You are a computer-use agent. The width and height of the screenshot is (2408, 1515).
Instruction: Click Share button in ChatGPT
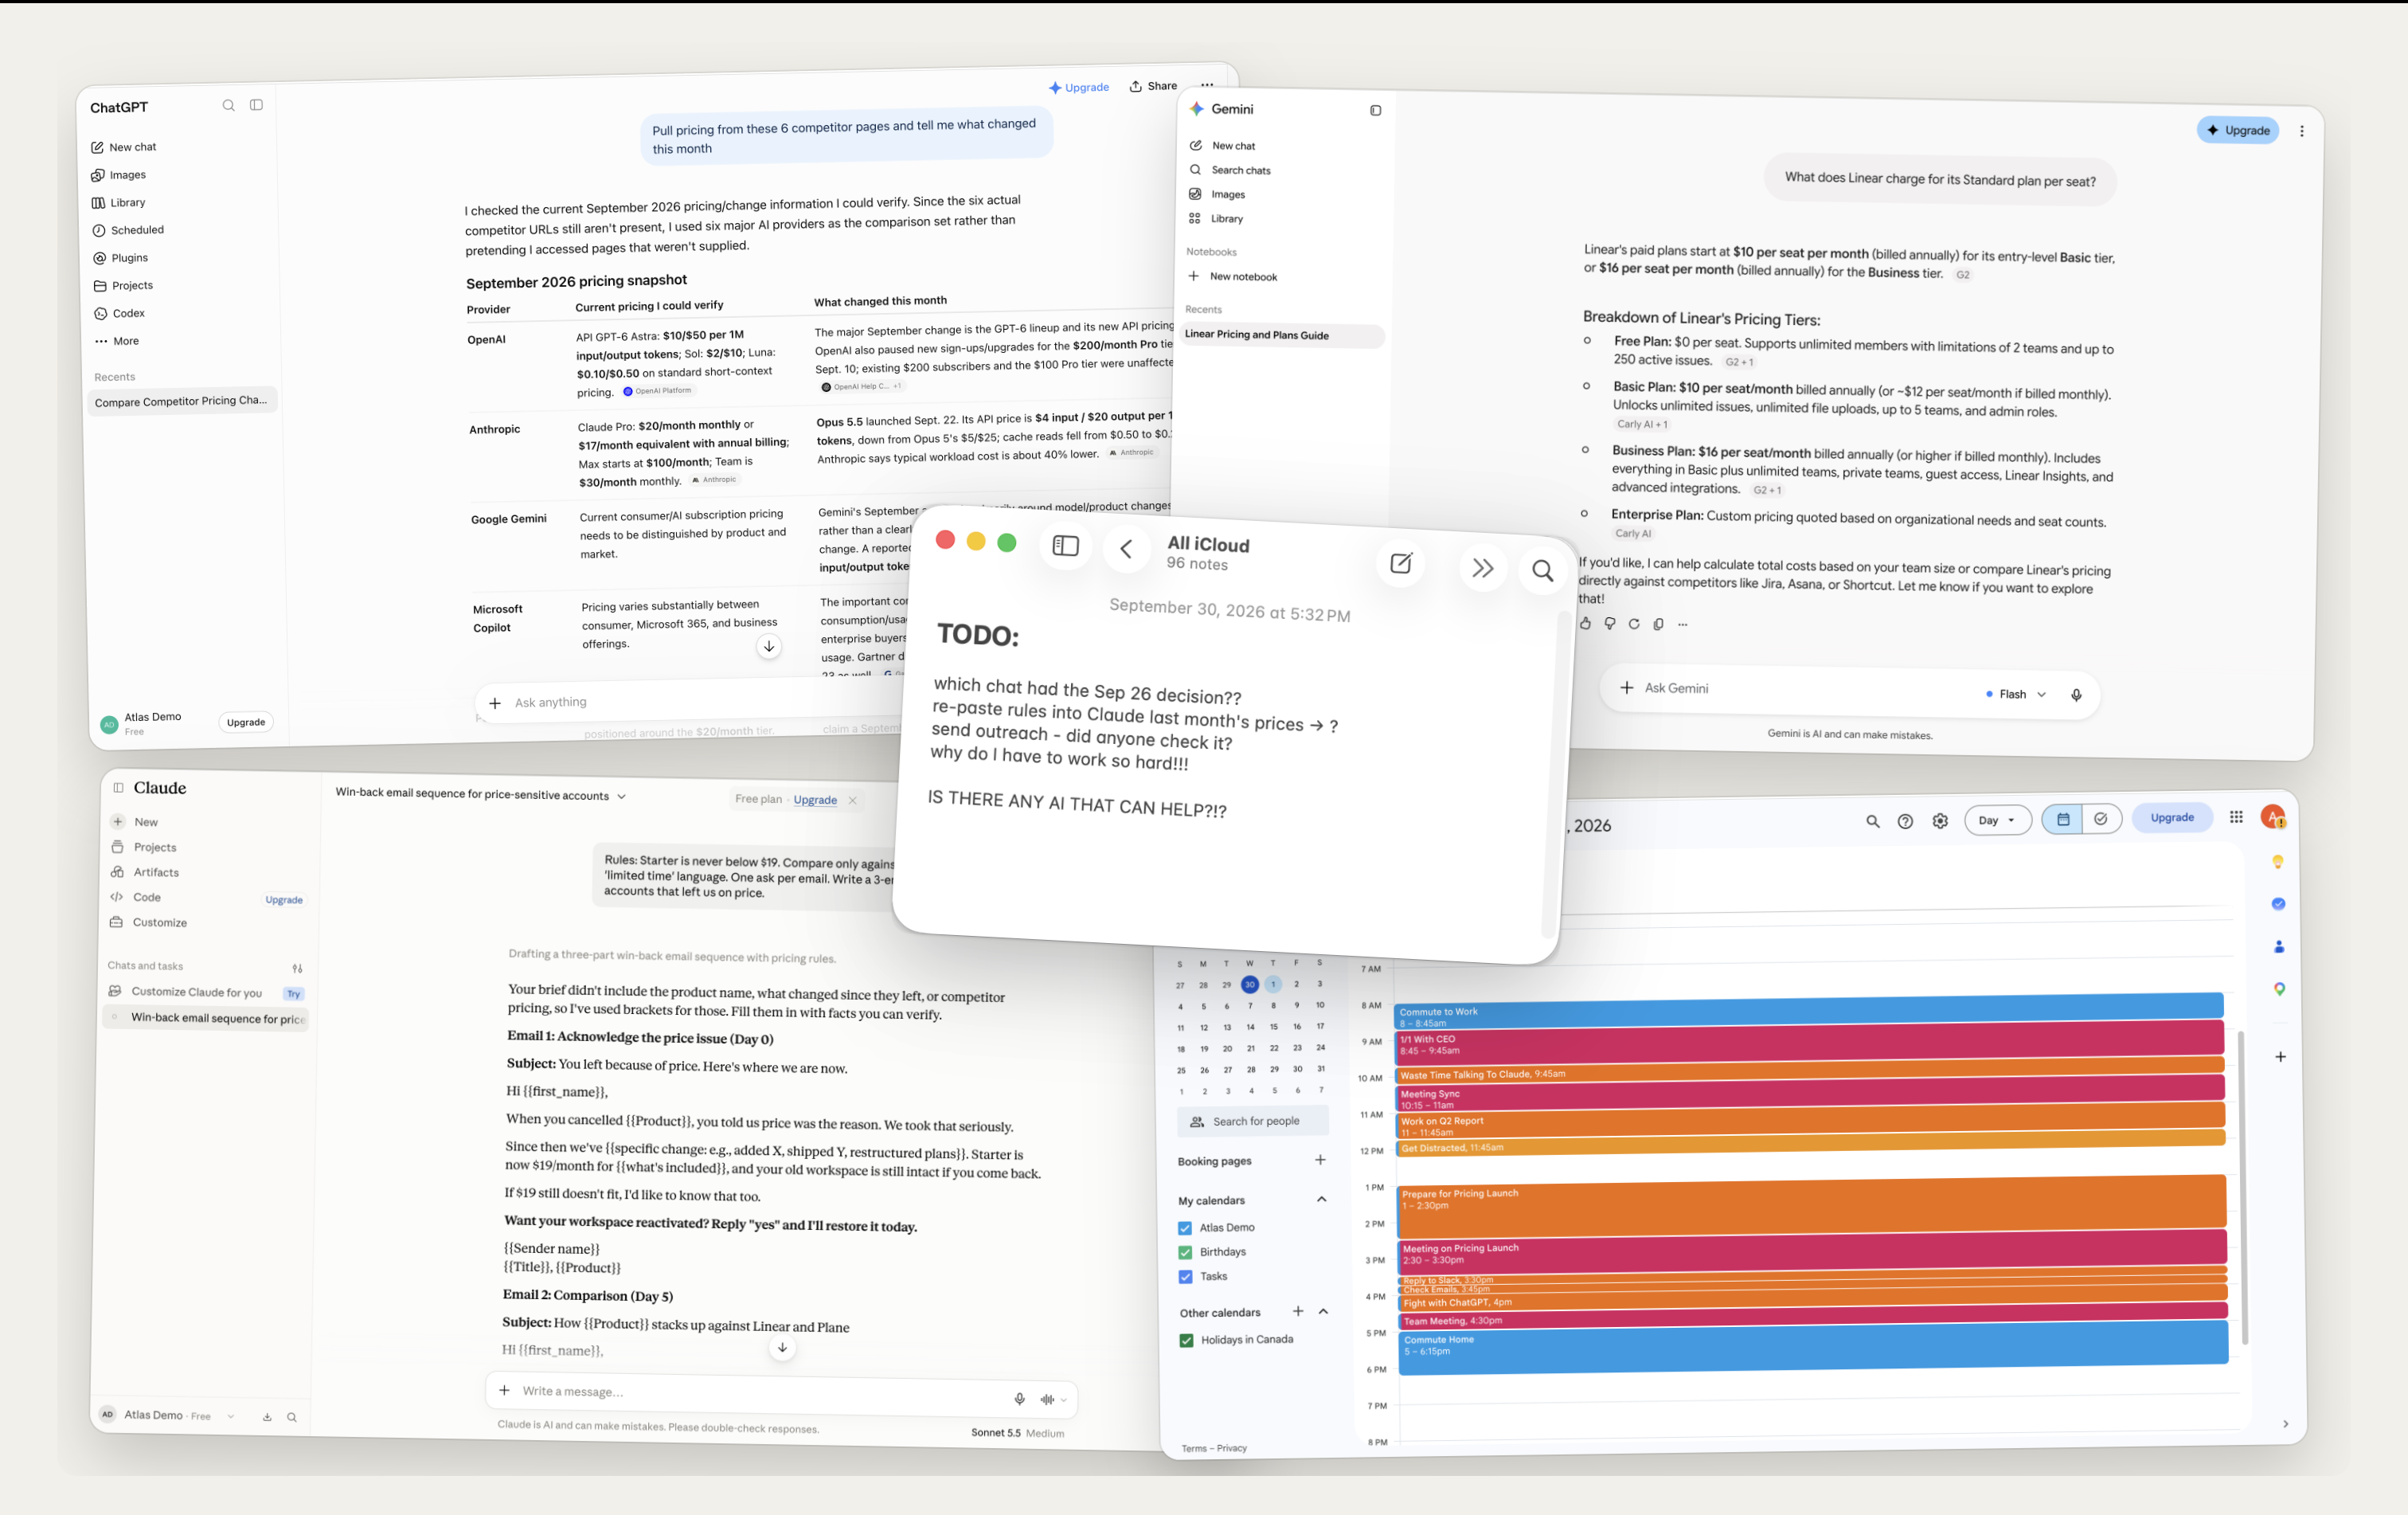[1153, 86]
